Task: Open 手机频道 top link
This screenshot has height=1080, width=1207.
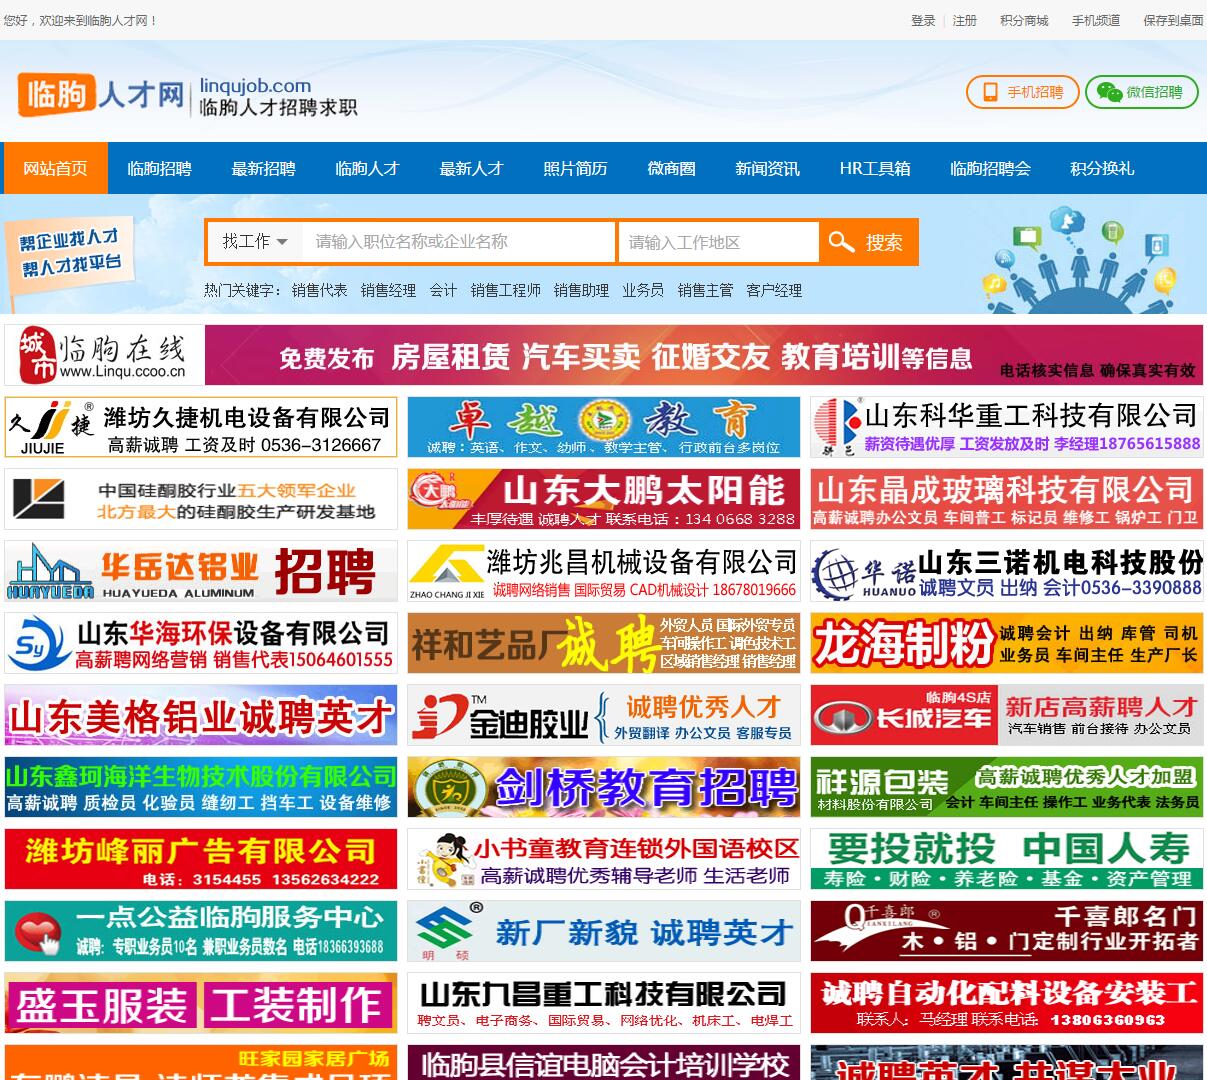Action: (1096, 20)
